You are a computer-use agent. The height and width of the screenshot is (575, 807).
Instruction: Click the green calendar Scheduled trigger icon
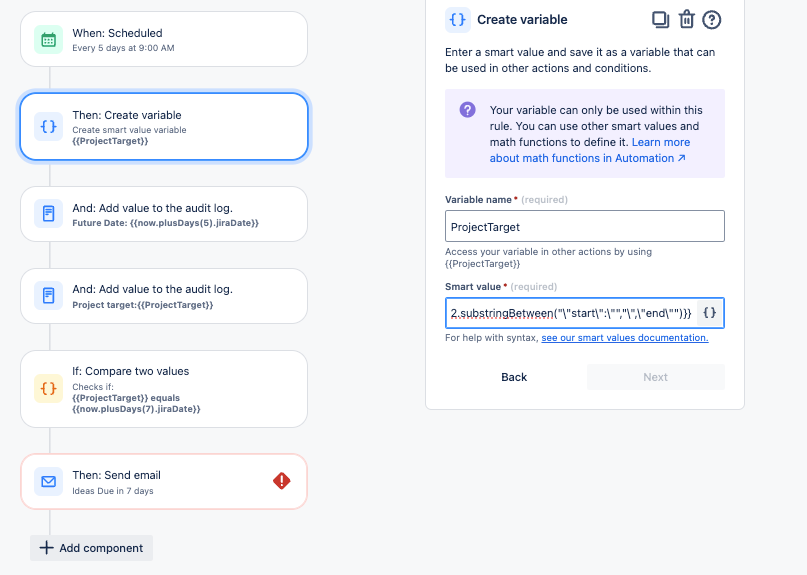point(48,40)
